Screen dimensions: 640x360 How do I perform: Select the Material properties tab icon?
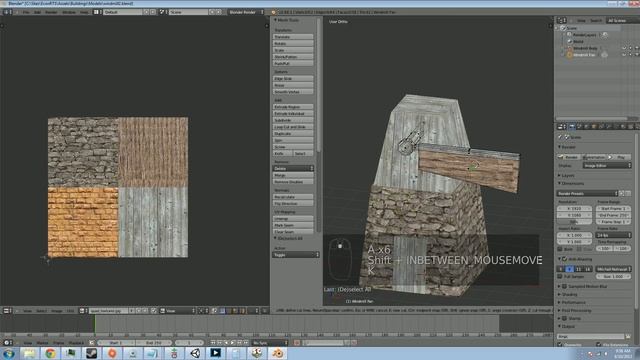pyautogui.click(x=623, y=127)
